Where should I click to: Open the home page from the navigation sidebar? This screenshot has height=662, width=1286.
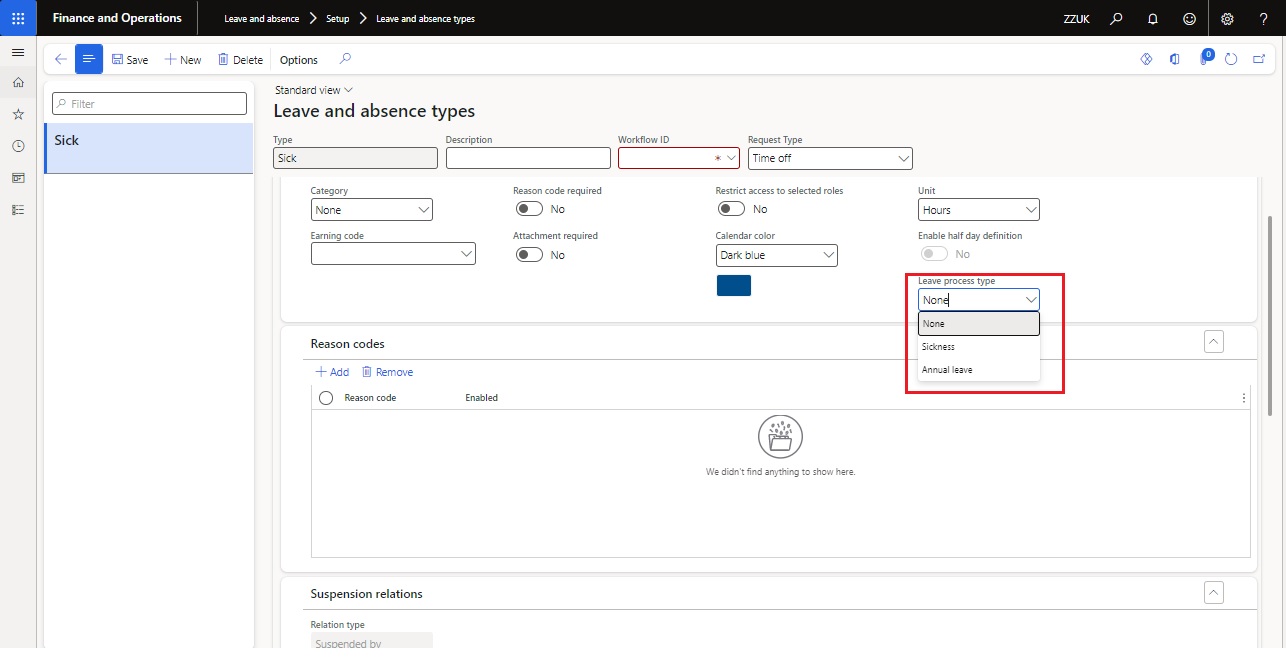tap(18, 82)
